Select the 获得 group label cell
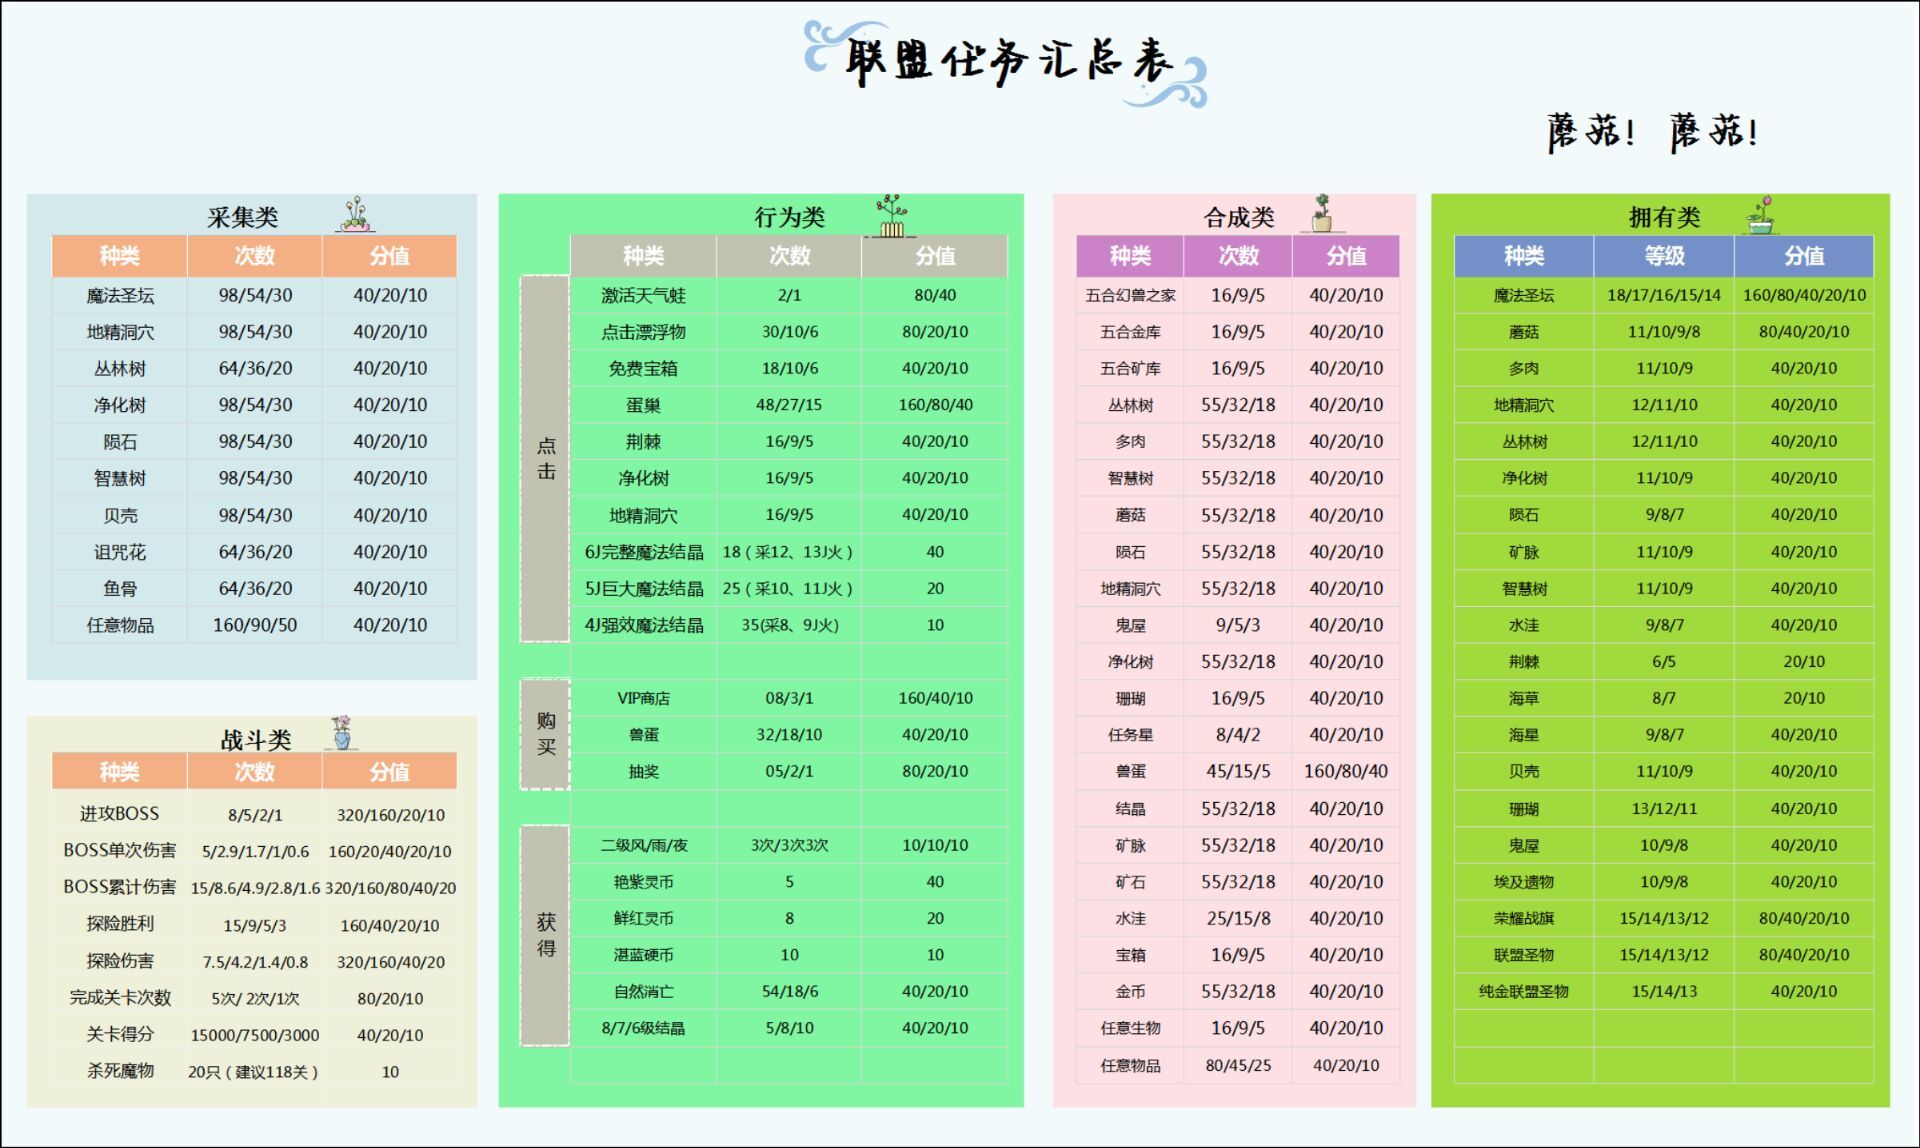1920x1148 pixels. [x=545, y=935]
